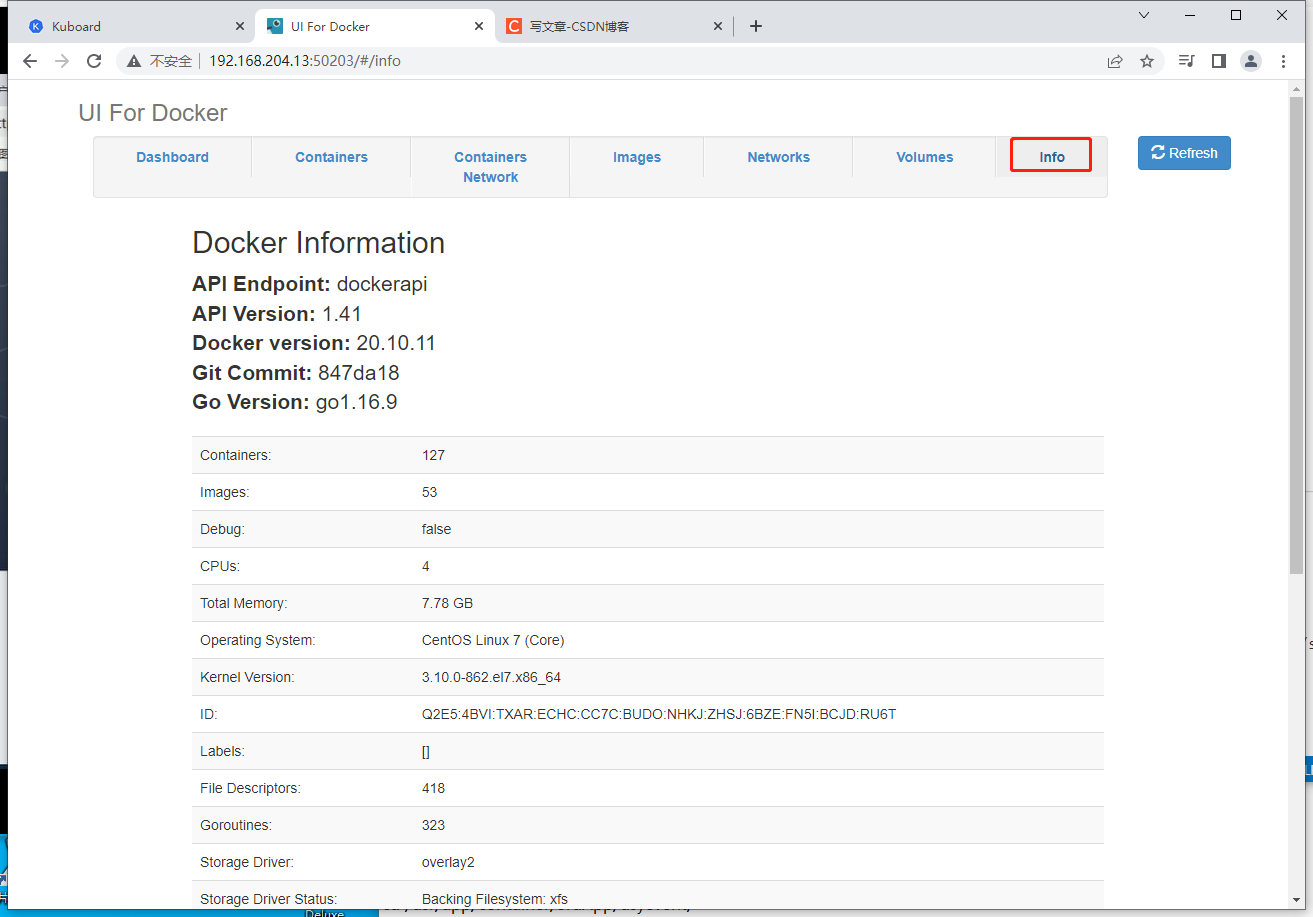The image size is (1313, 917).
Task: Click the CSDN tab favicon
Action: point(513,26)
